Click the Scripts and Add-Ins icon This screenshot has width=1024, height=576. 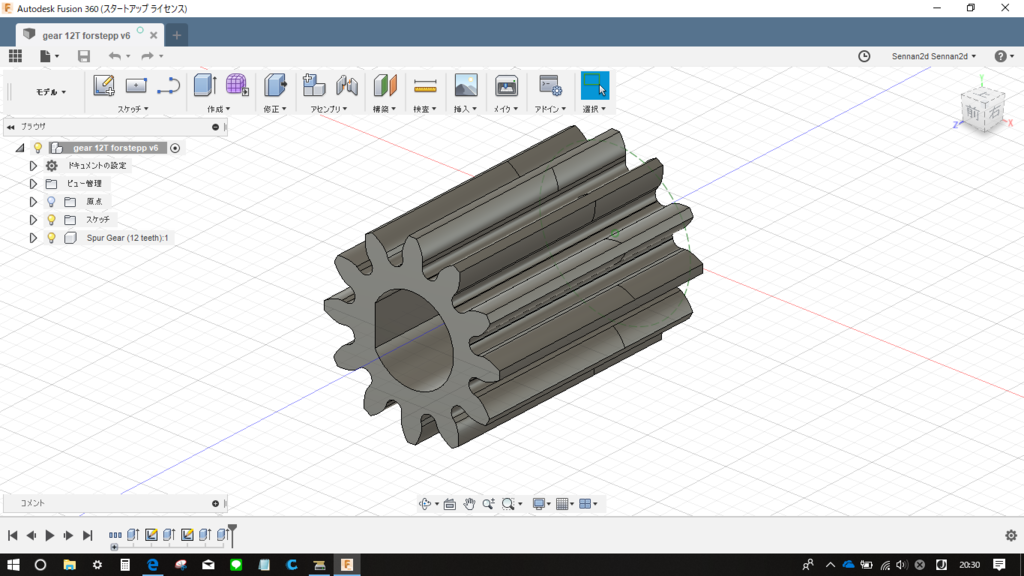click(x=551, y=86)
